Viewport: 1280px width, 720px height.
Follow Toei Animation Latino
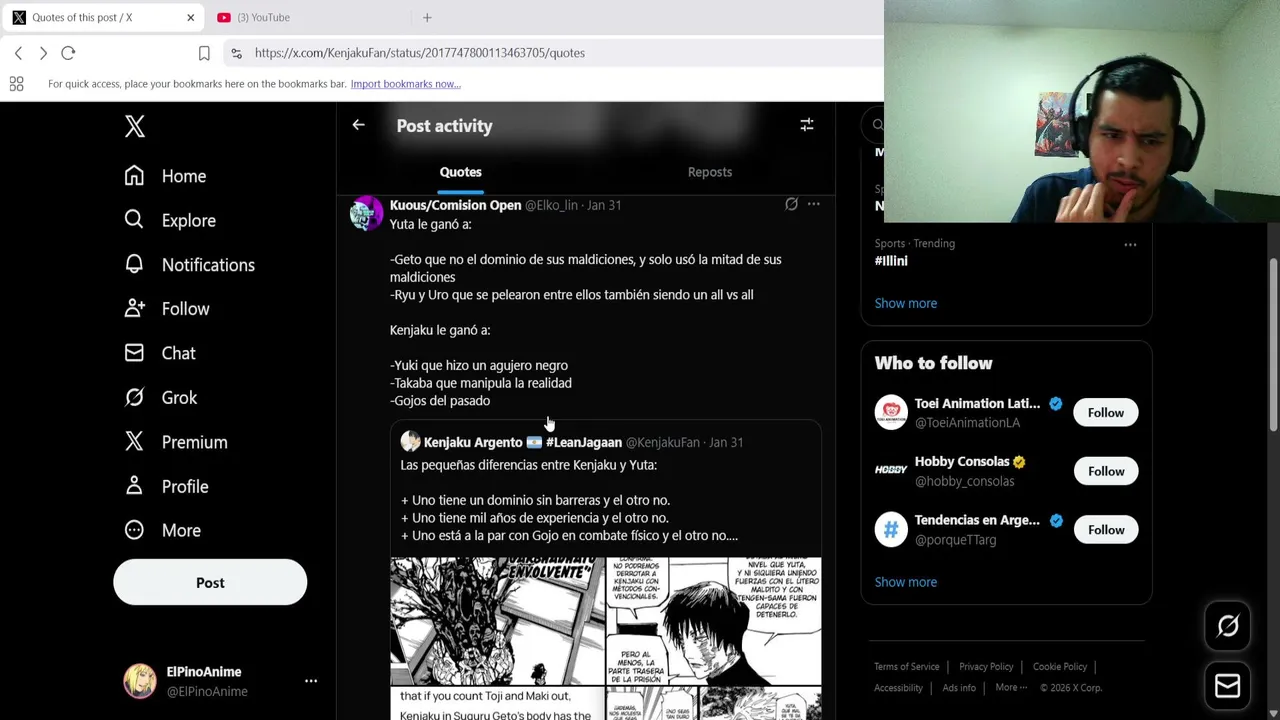click(1106, 412)
